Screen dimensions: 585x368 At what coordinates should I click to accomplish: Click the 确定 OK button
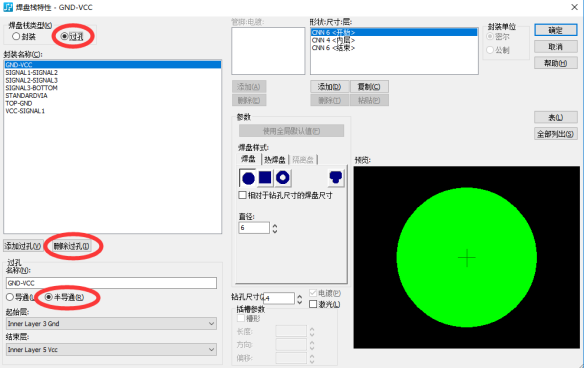coord(556,30)
